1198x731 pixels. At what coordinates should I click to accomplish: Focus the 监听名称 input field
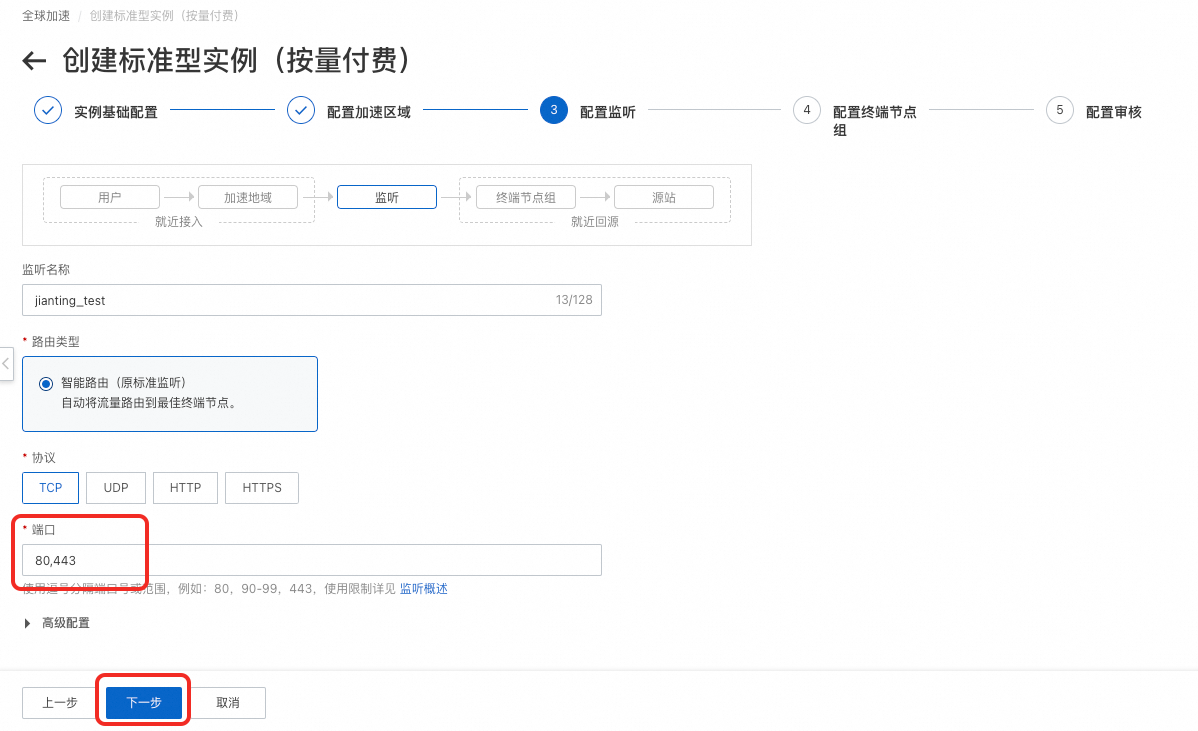[x=312, y=300]
